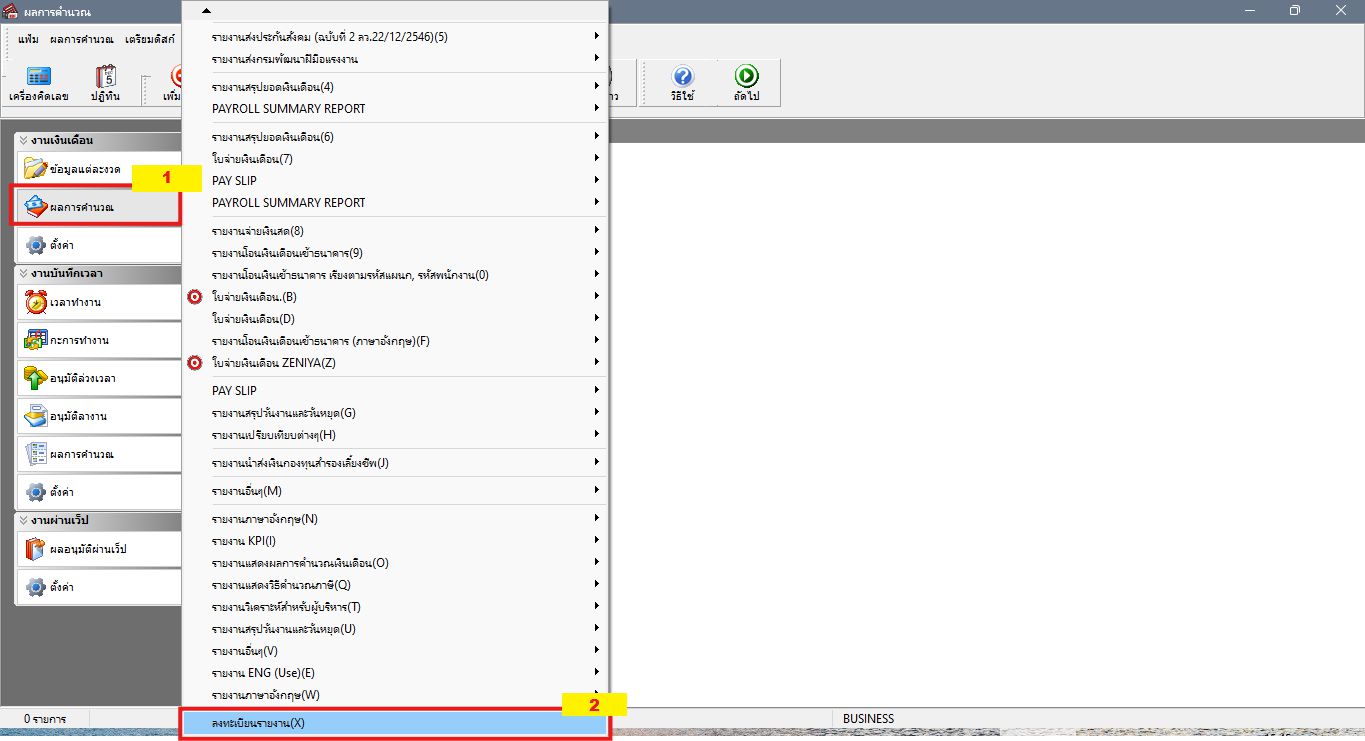The width and height of the screenshot is (1365, 741).
Task: Open เวลาทำงาน alarm clock item
Action: click(x=98, y=302)
